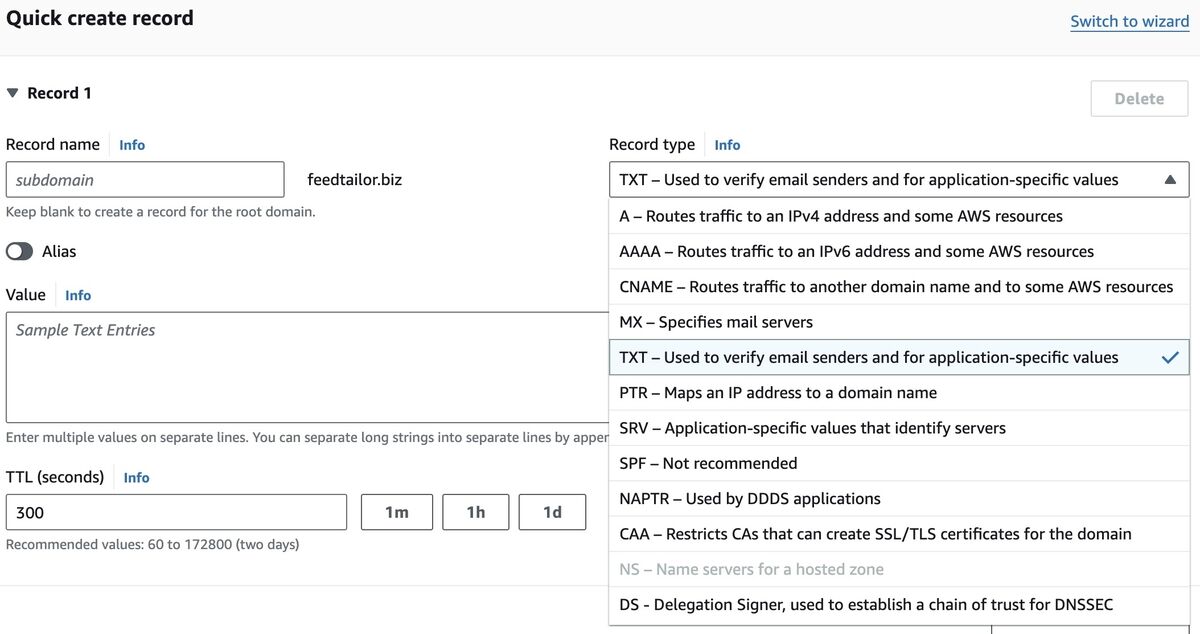The width and height of the screenshot is (1200, 634).
Task: Open Info link beside Value
Action: [x=78, y=296]
